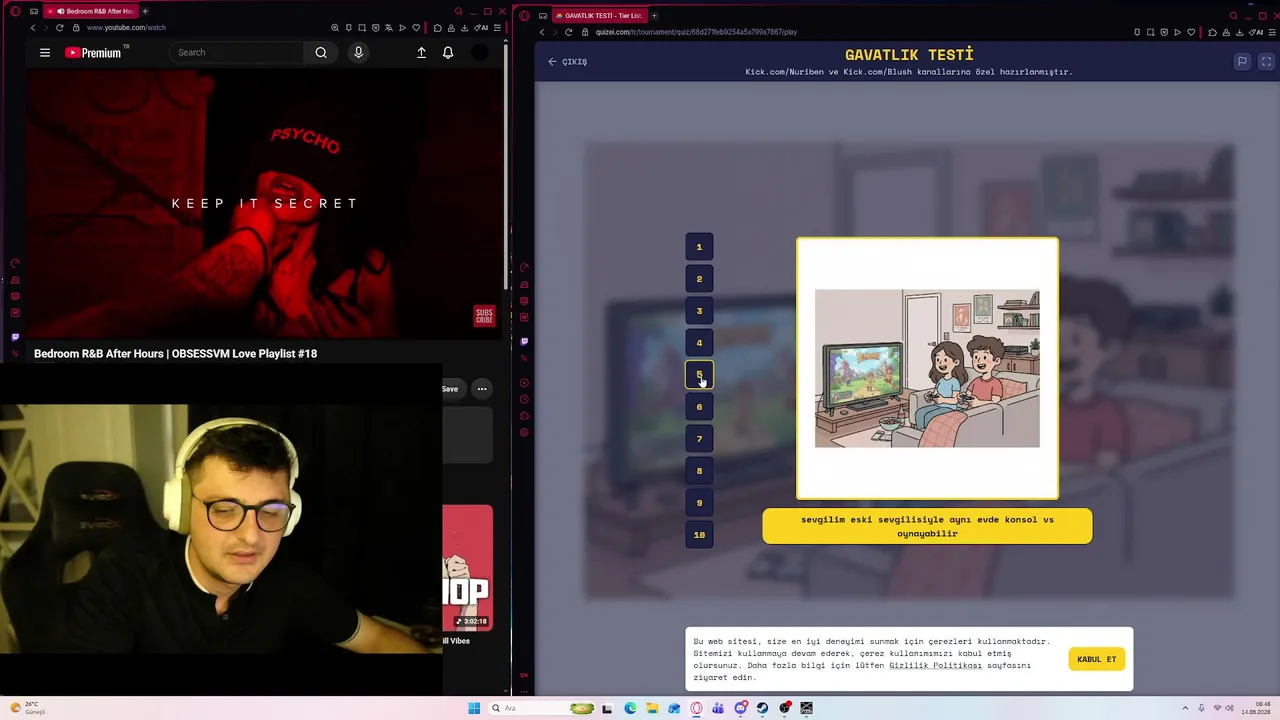Image resolution: width=1280 pixels, height=720 pixels.
Task: Choose rank 3 for this card
Action: [x=699, y=311]
